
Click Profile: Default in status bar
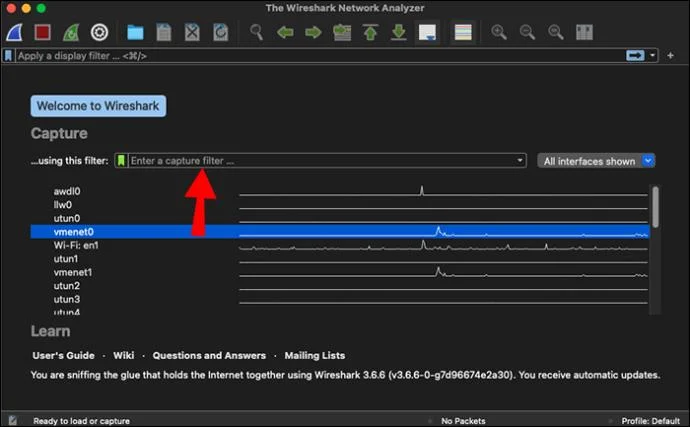650,421
